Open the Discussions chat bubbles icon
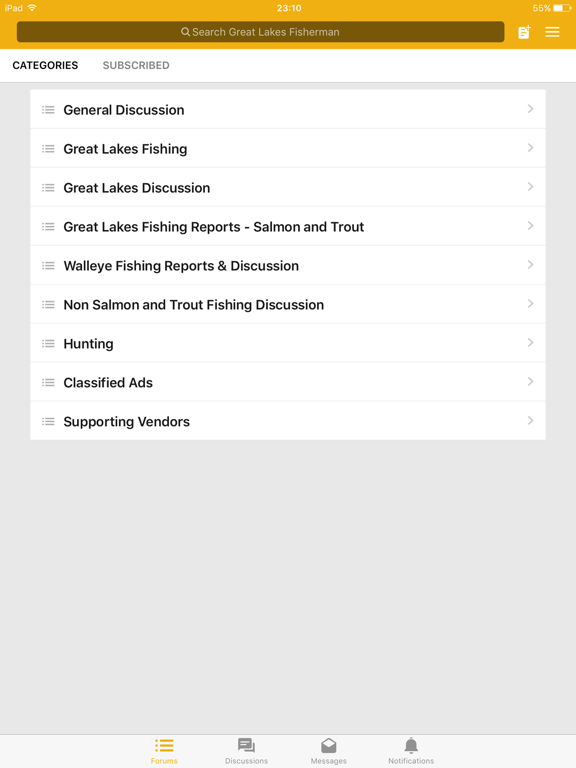 (x=246, y=745)
